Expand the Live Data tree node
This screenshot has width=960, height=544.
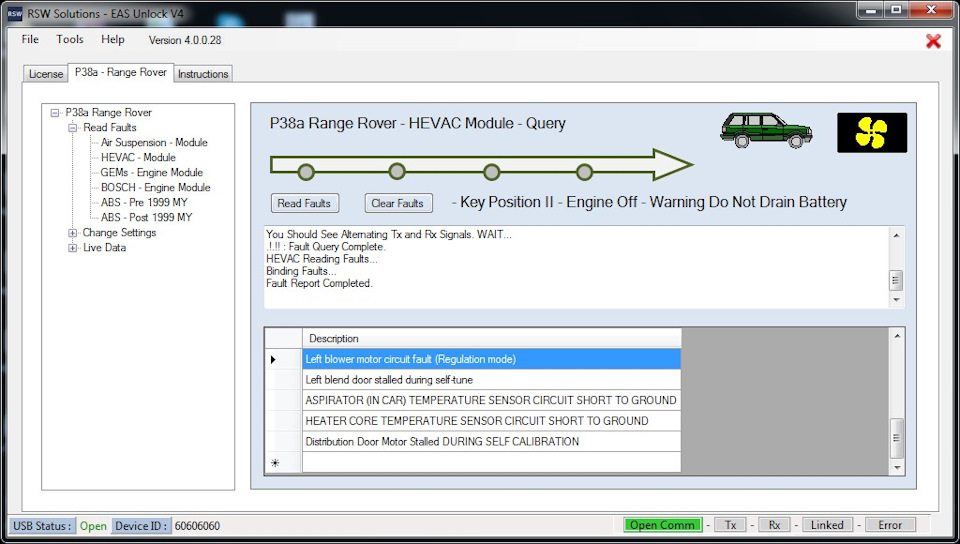coord(72,248)
